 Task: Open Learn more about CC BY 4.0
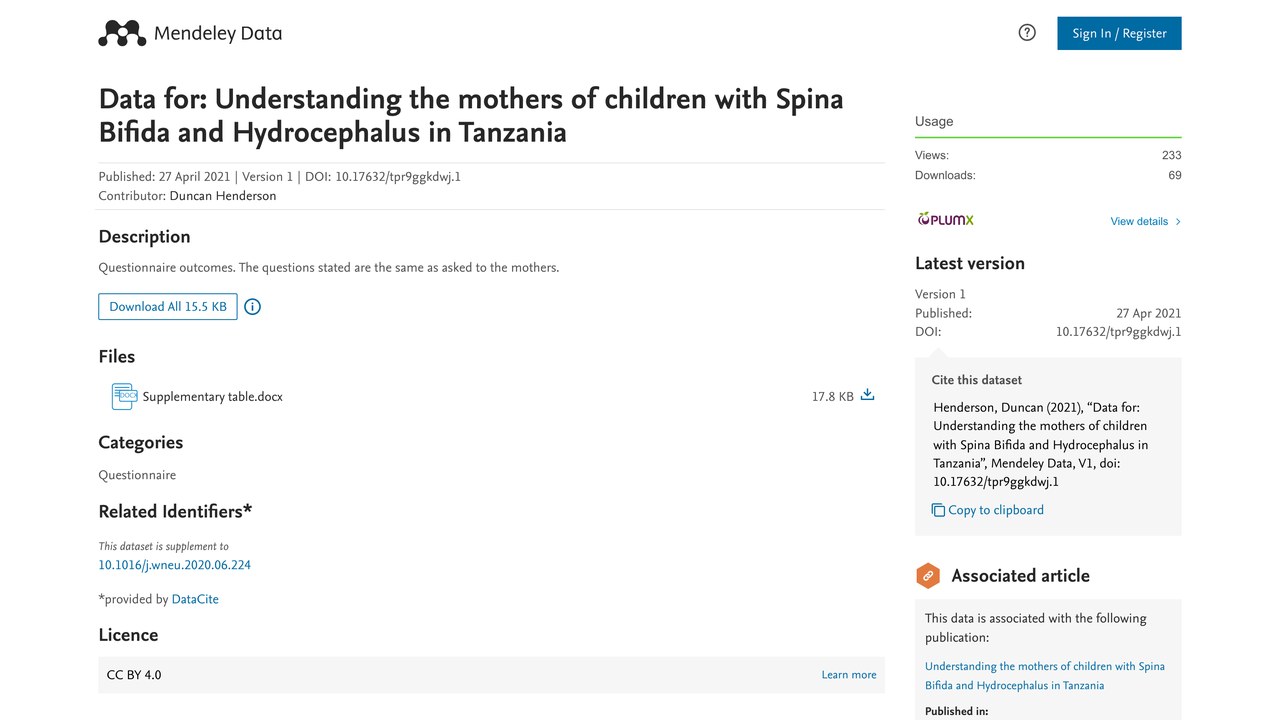point(849,675)
